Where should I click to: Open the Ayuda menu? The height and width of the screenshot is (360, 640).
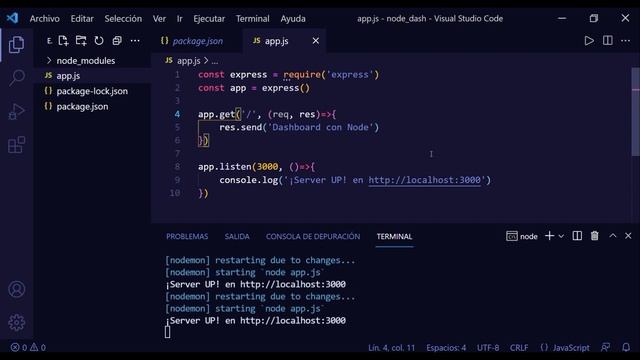pos(293,19)
